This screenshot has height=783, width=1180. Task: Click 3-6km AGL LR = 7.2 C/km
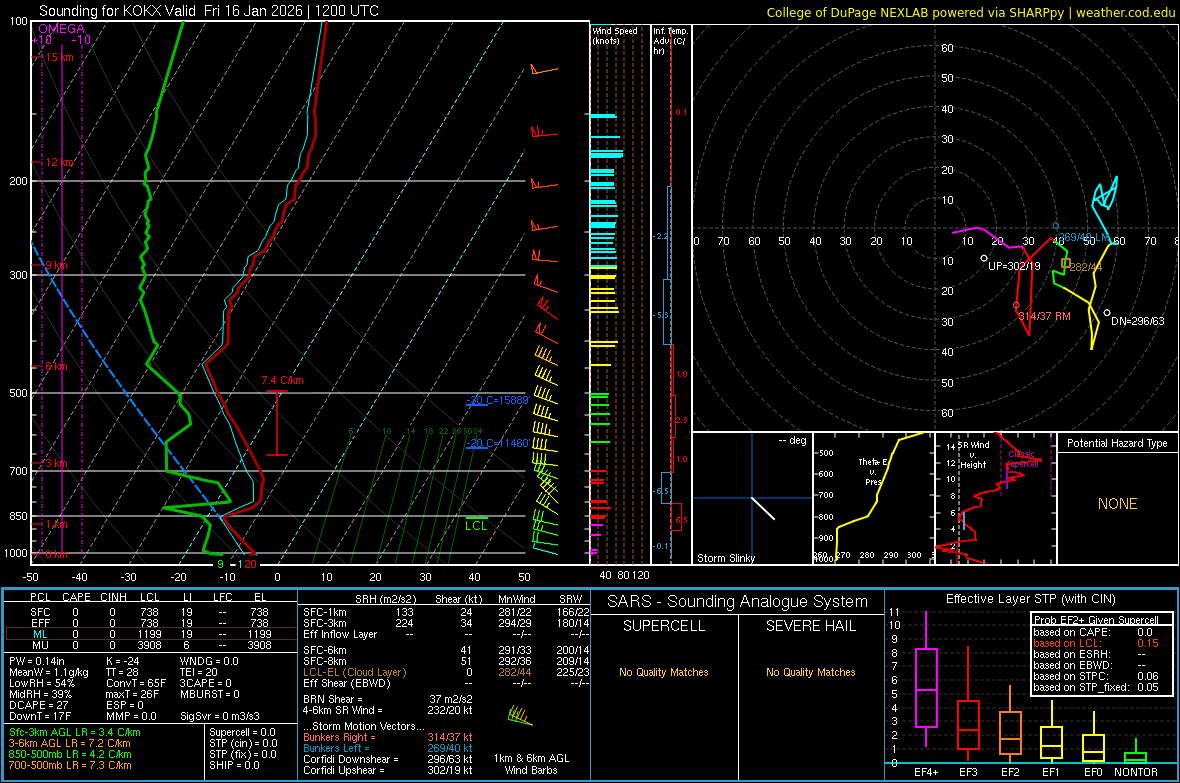click(70, 743)
